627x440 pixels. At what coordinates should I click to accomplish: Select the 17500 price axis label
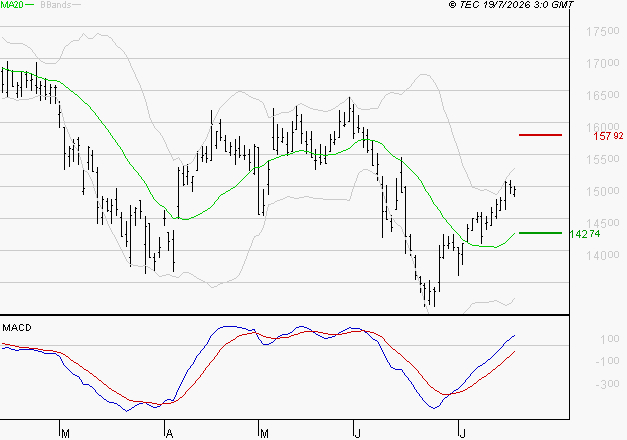coord(603,31)
